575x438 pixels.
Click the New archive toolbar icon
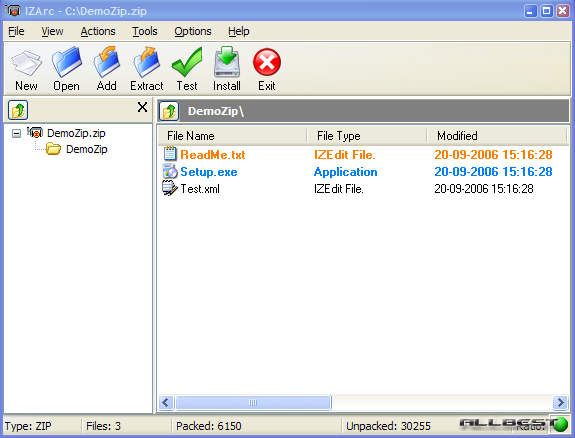pos(26,63)
